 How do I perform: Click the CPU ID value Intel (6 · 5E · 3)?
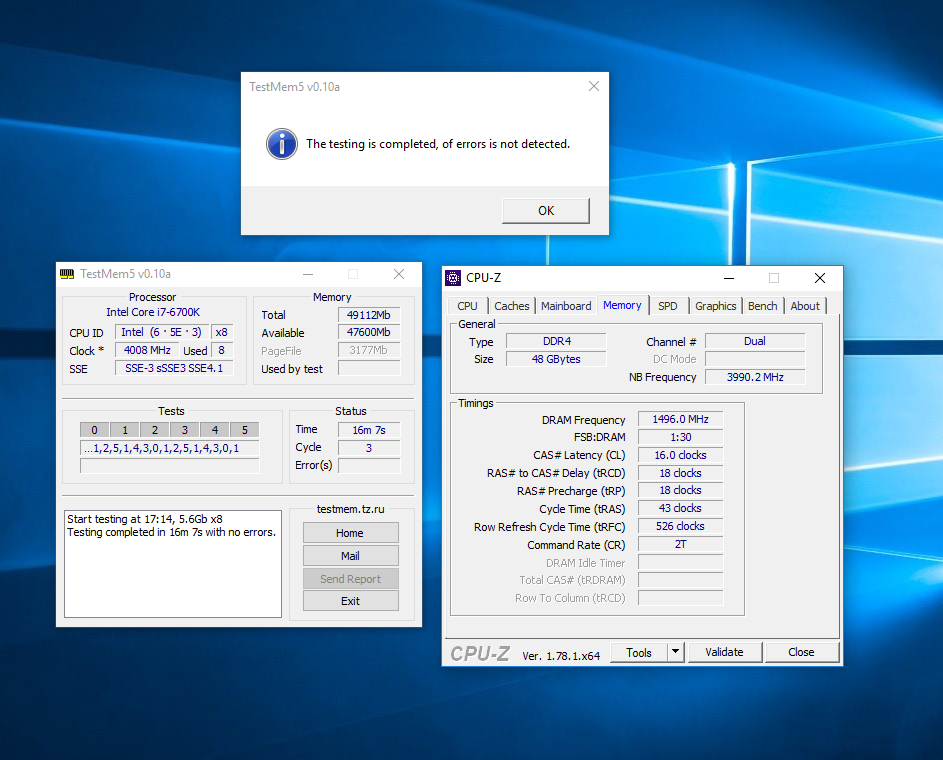point(162,332)
